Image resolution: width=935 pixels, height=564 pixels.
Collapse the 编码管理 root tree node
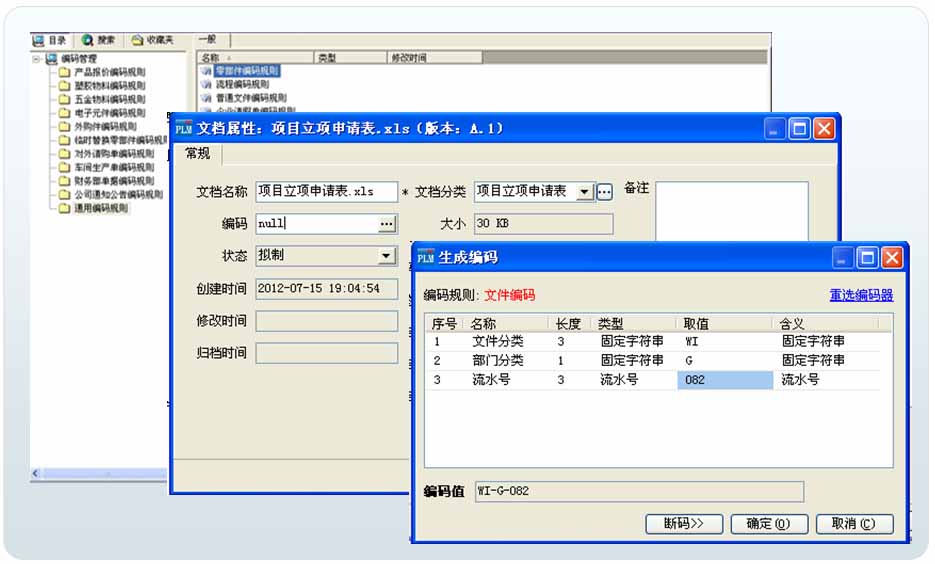click(x=37, y=59)
